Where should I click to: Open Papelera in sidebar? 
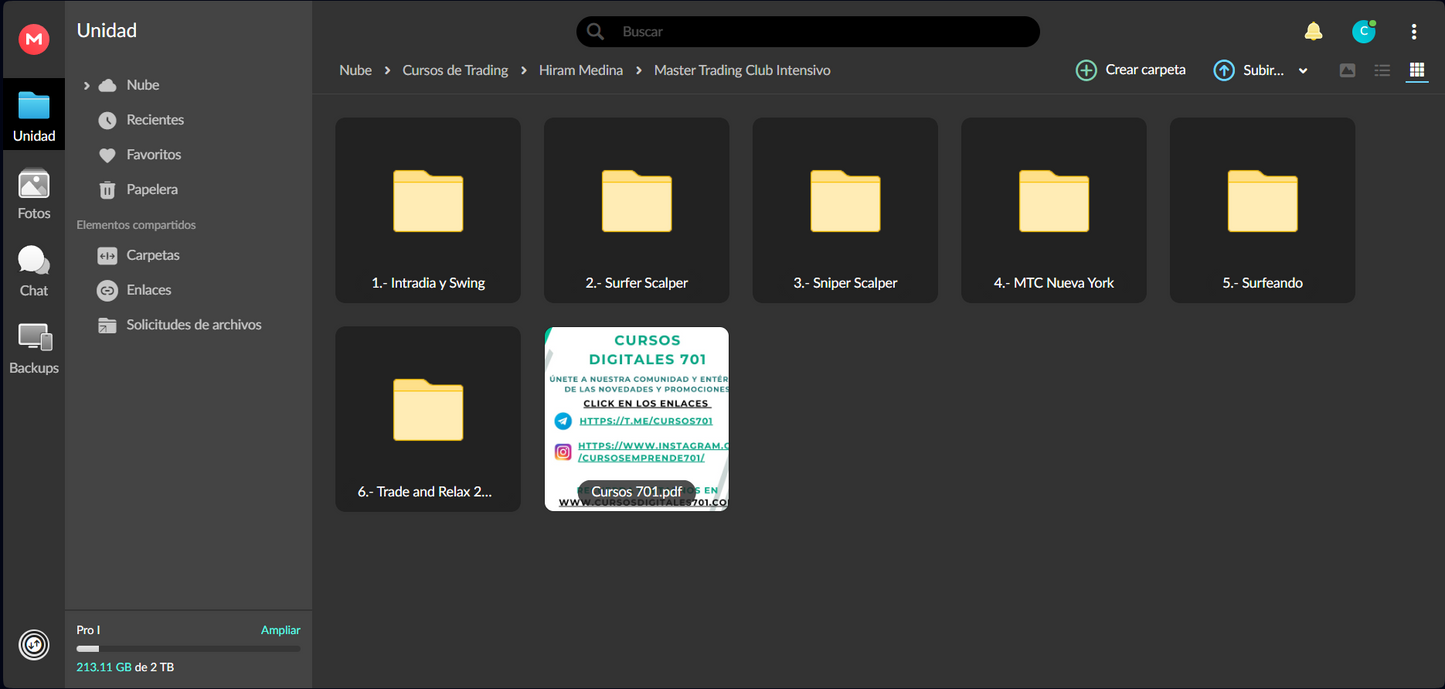tap(152, 190)
